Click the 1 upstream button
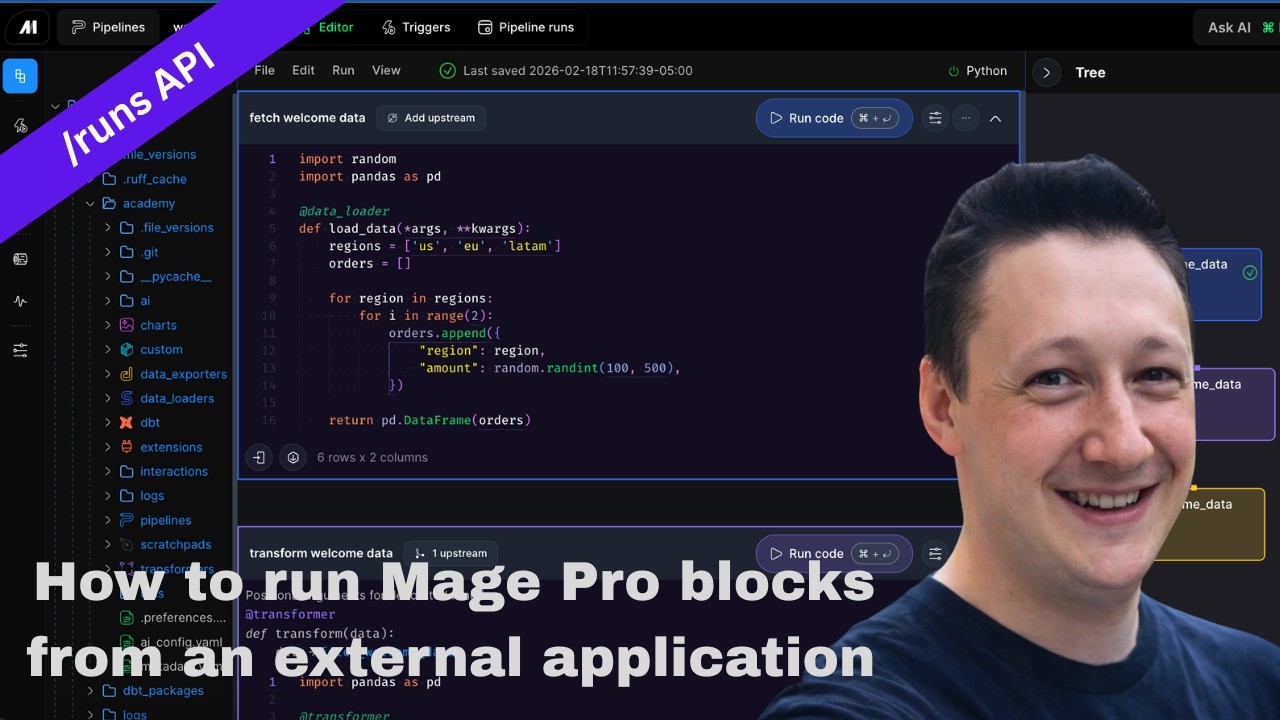Viewport: 1280px width, 720px height. click(x=450, y=553)
